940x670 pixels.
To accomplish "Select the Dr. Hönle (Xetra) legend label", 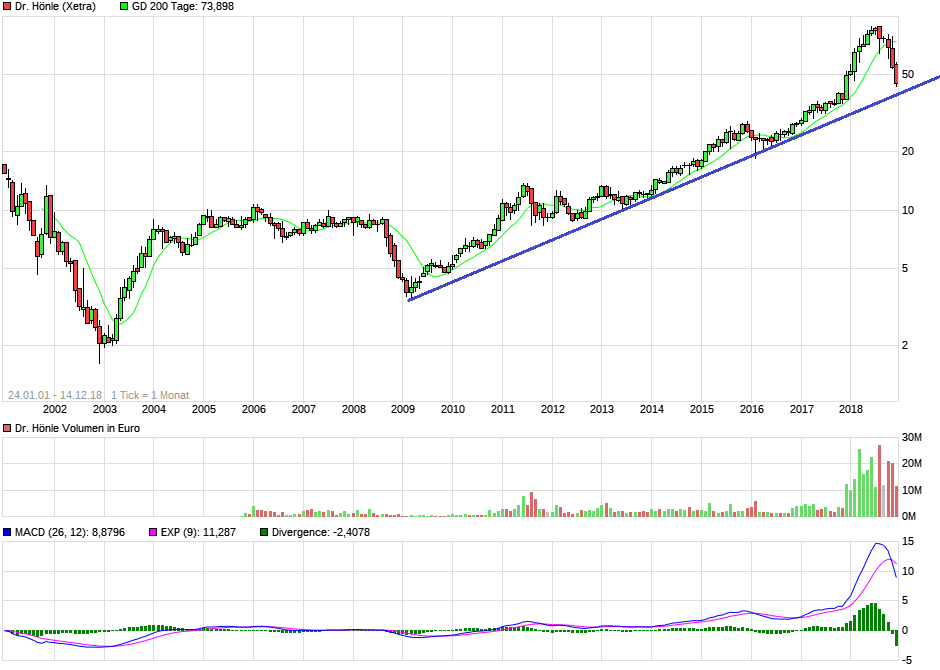I will (56, 6).
